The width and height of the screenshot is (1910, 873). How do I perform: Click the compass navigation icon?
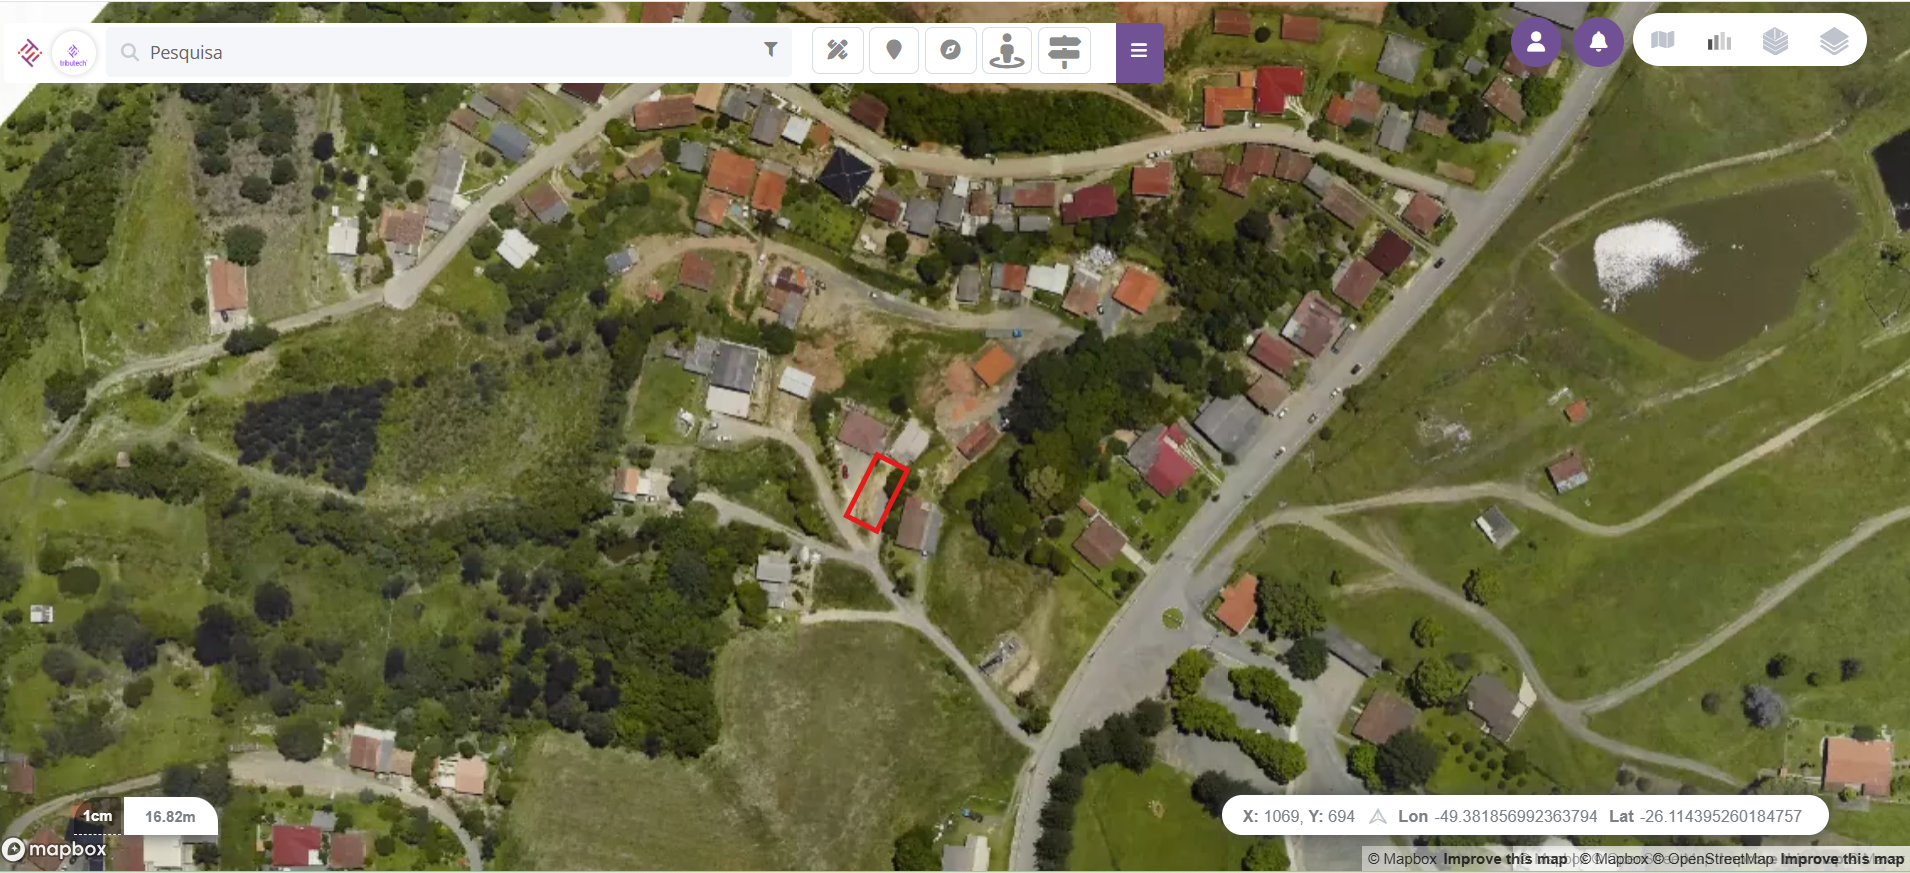tap(950, 50)
